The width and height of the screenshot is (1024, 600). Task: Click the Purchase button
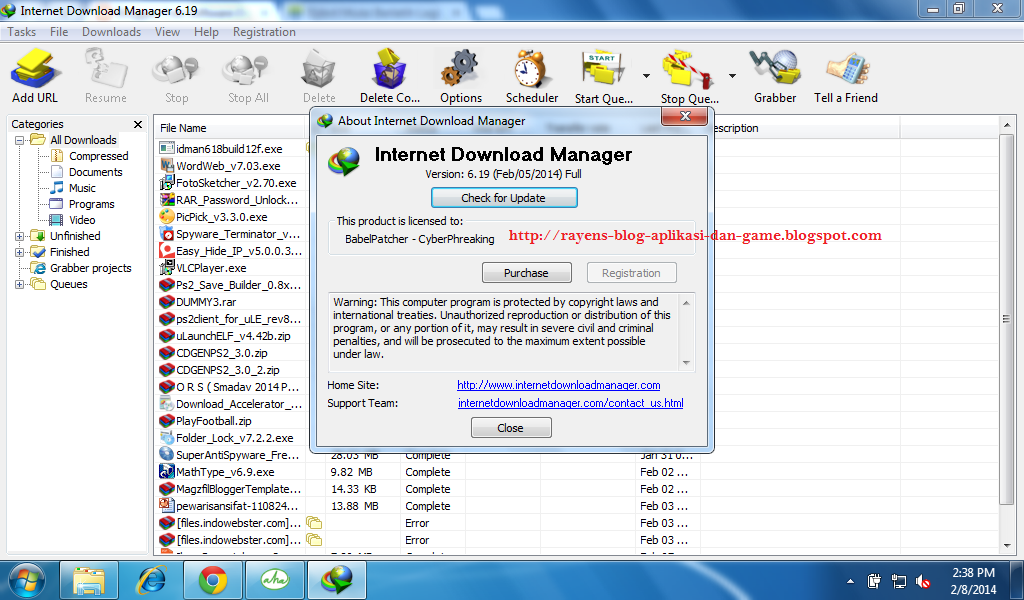(x=526, y=273)
